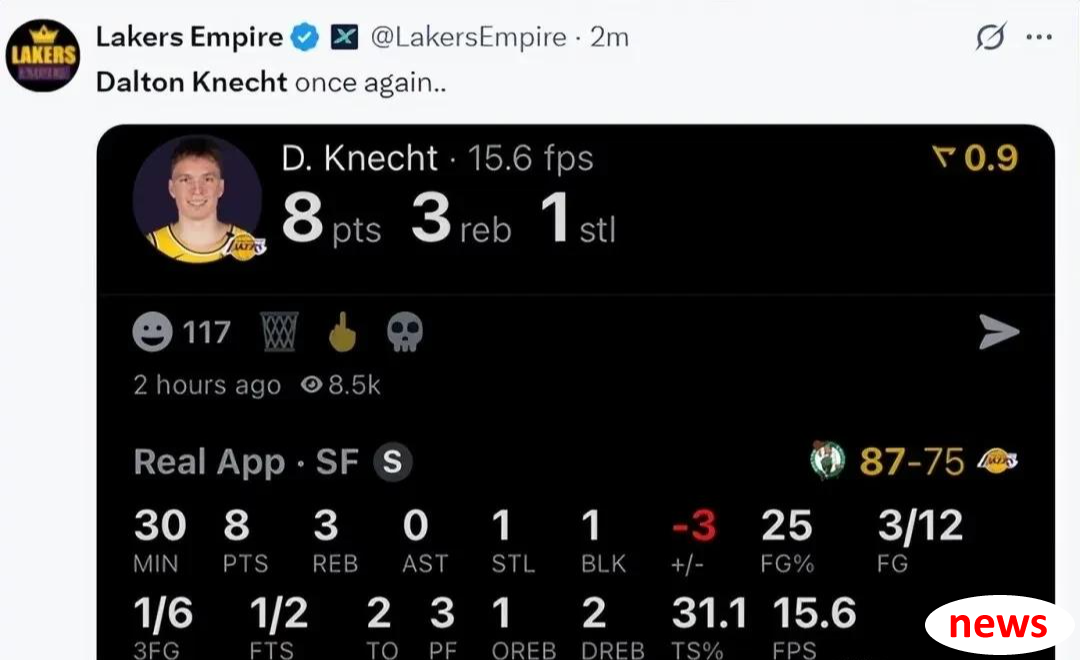Click the X affiliate badge next to verified

[x=344, y=37]
